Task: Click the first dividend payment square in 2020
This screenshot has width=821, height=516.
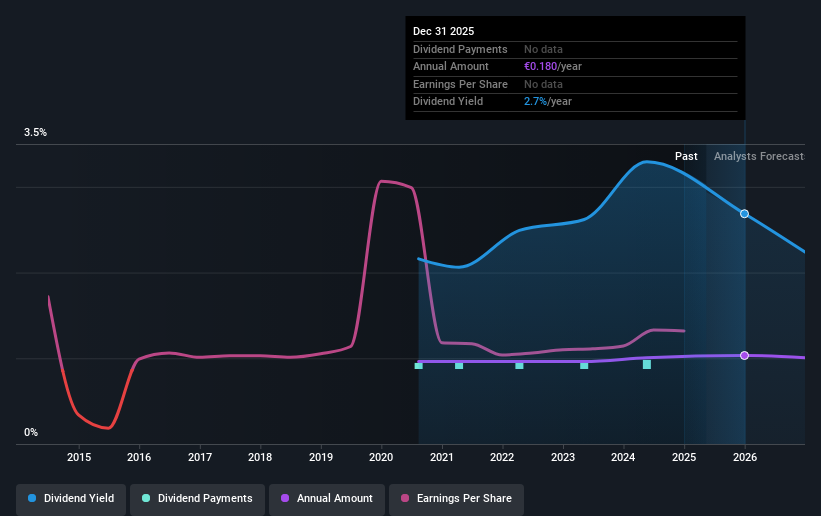Action: [x=418, y=366]
